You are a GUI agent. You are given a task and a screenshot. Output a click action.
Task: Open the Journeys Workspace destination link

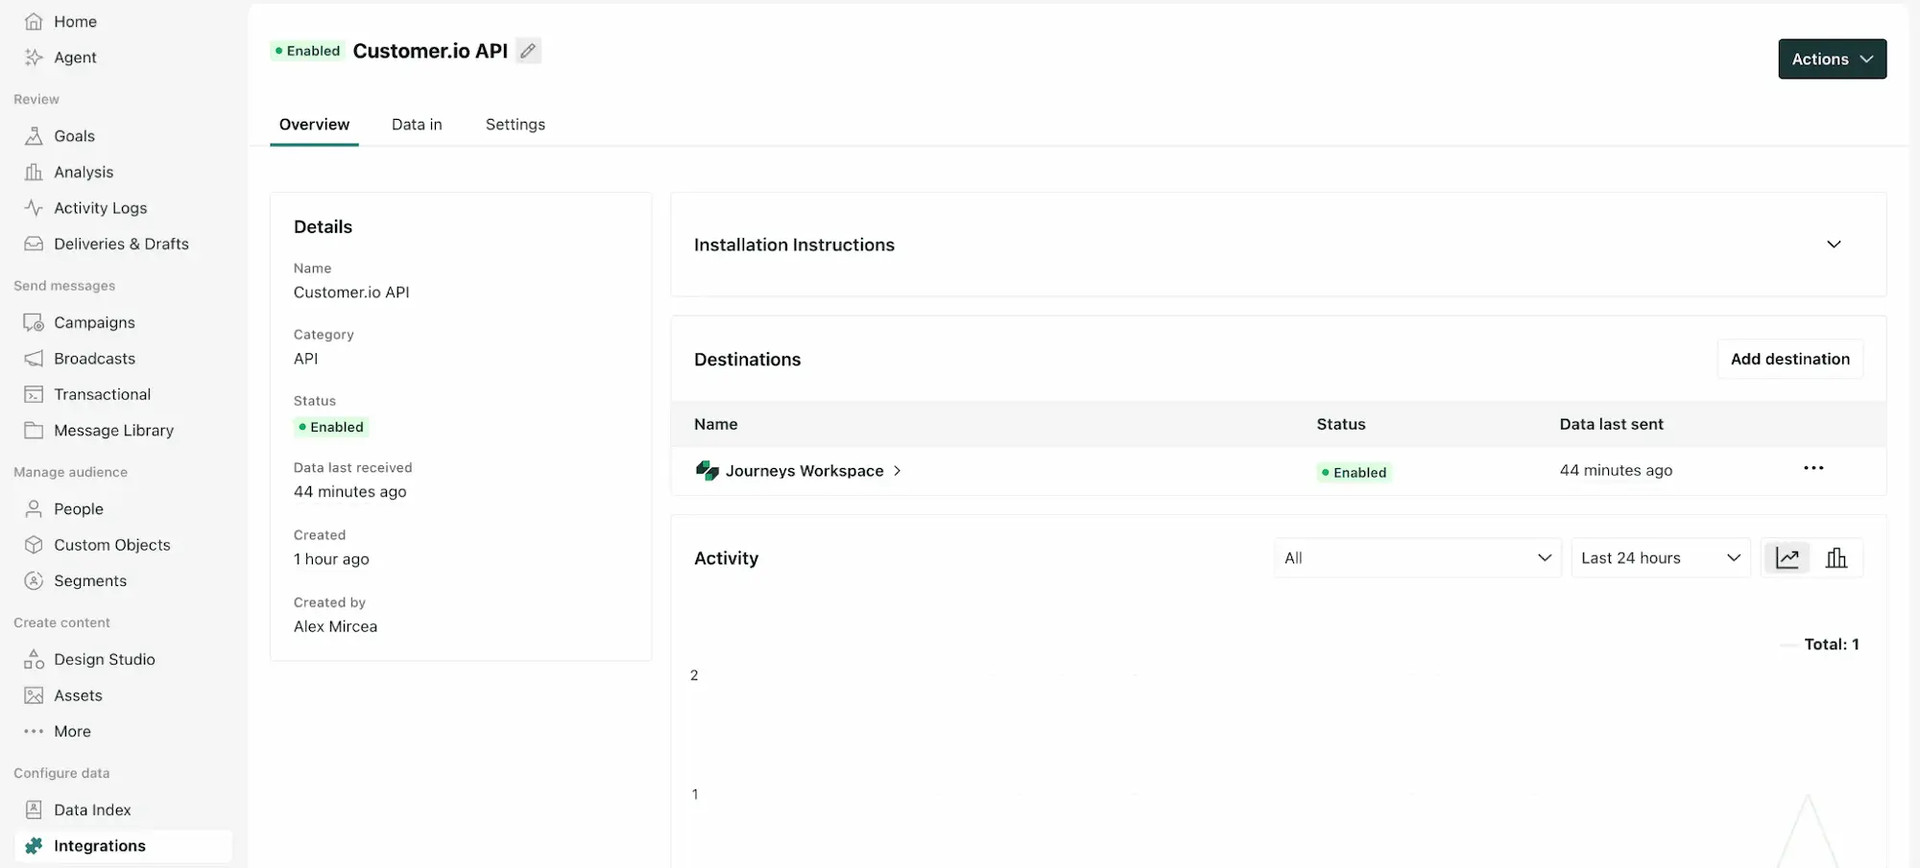(x=804, y=471)
